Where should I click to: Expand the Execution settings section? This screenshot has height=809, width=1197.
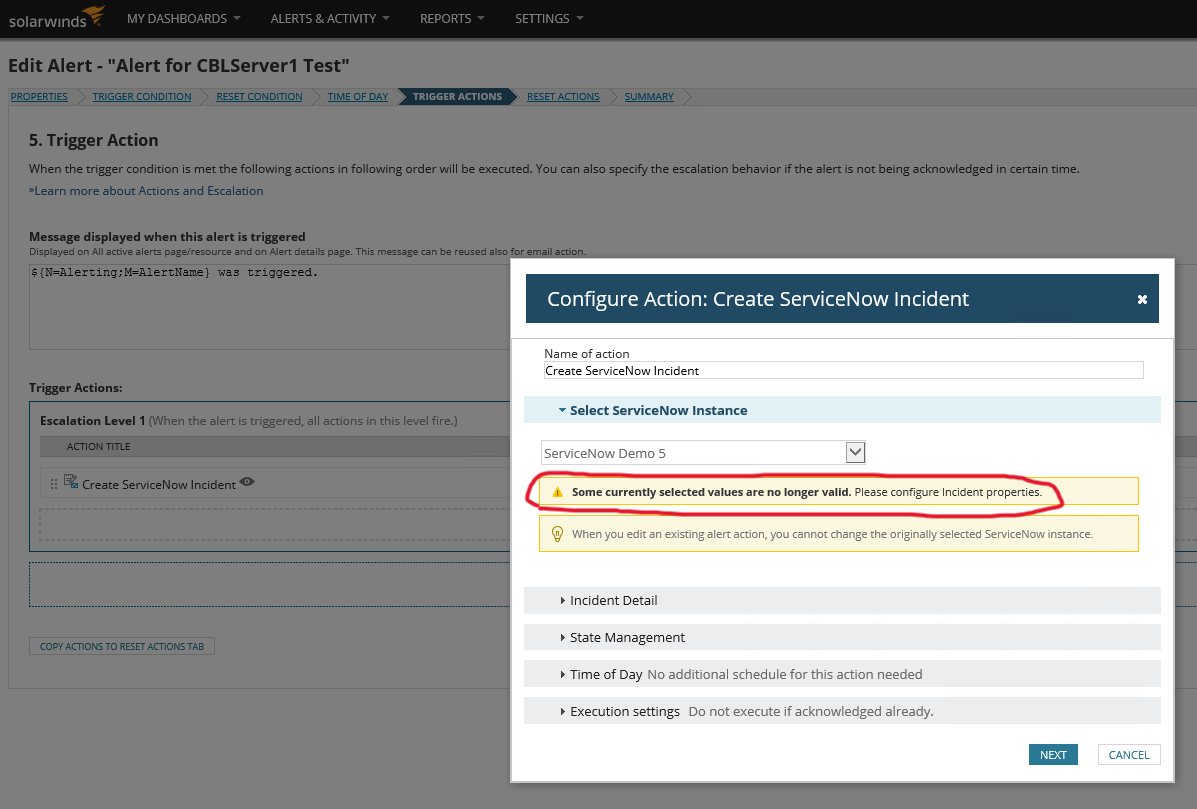(842, 711)
